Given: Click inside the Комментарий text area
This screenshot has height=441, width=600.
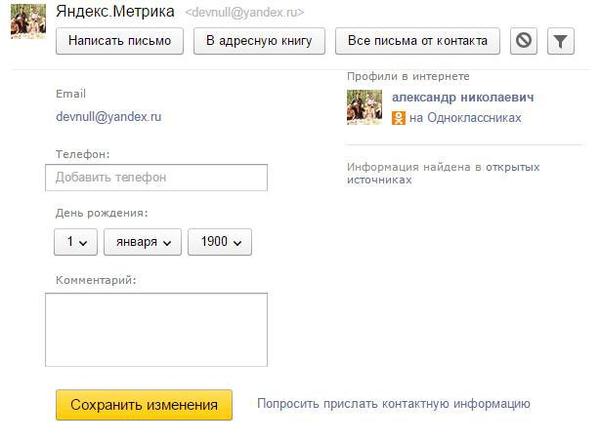Looking at the screenshot, I should [156, 329].
